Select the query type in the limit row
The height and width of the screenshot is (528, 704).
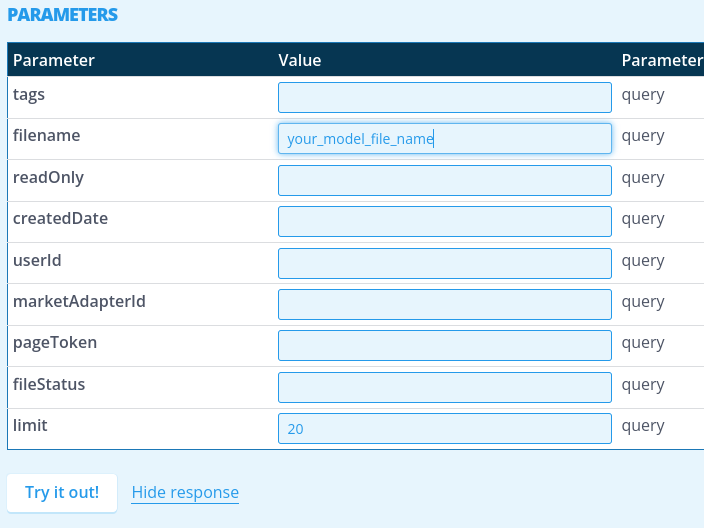[x=643, y=425]
